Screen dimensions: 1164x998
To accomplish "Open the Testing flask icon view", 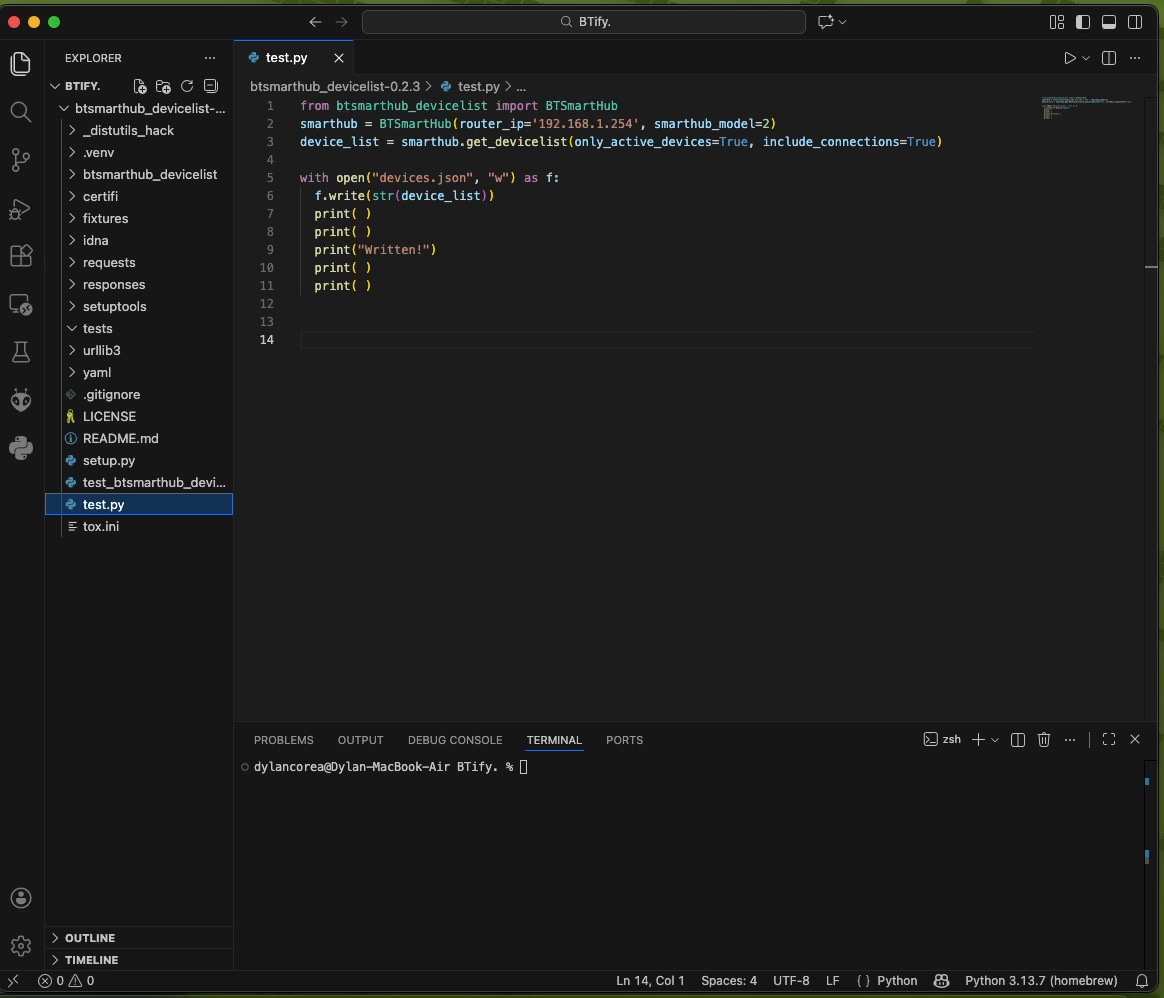I will tap(21, 352).
